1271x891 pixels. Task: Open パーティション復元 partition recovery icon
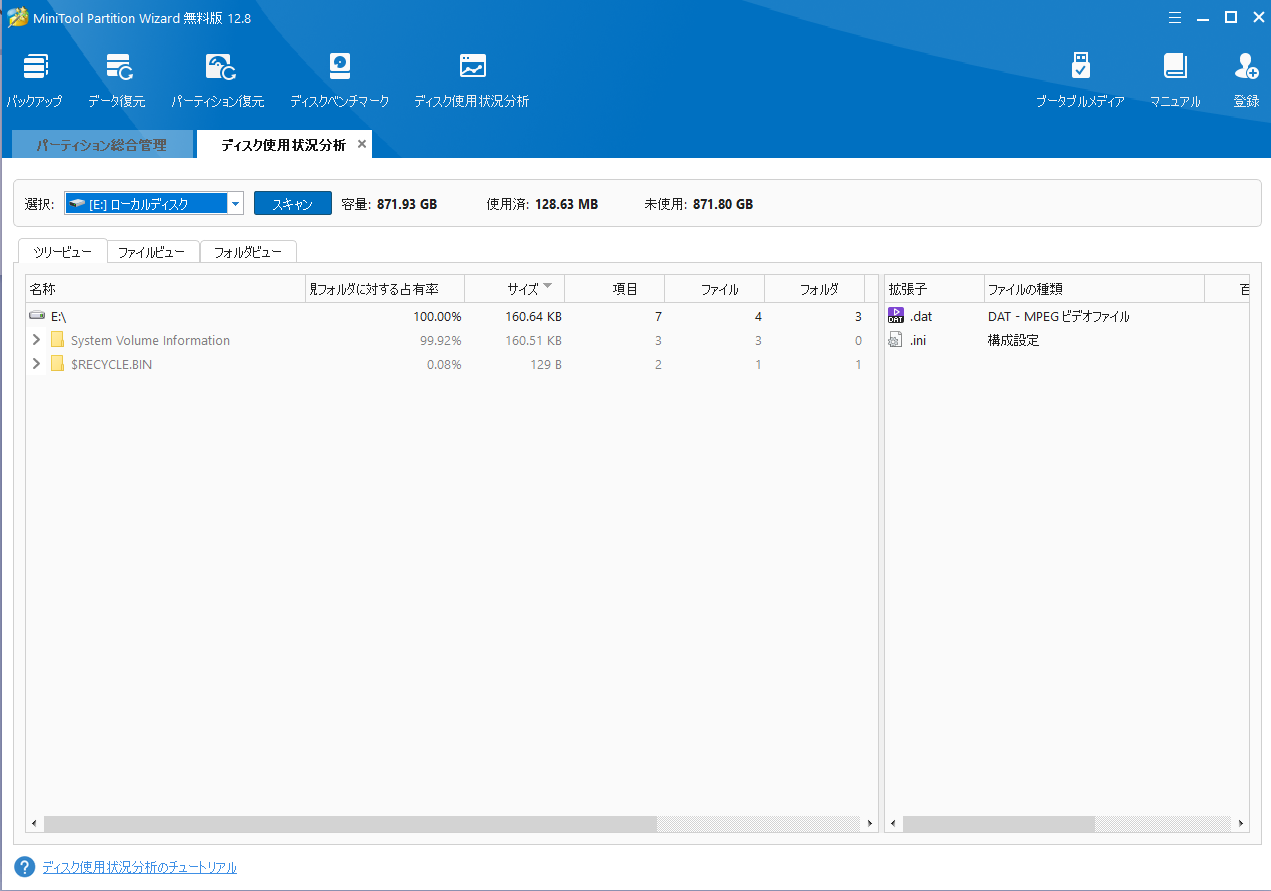[x=218, y=68]
